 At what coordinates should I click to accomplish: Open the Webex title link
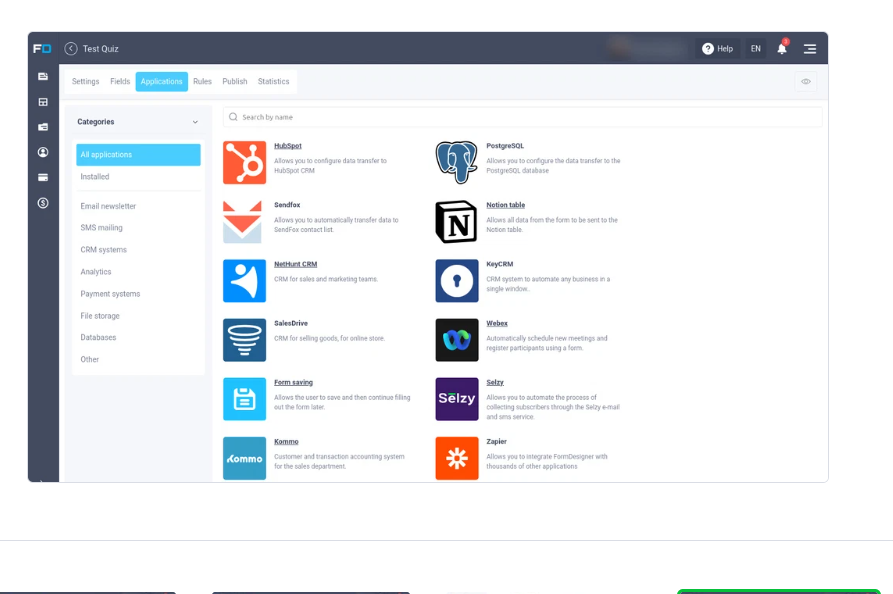click(497, 323)
